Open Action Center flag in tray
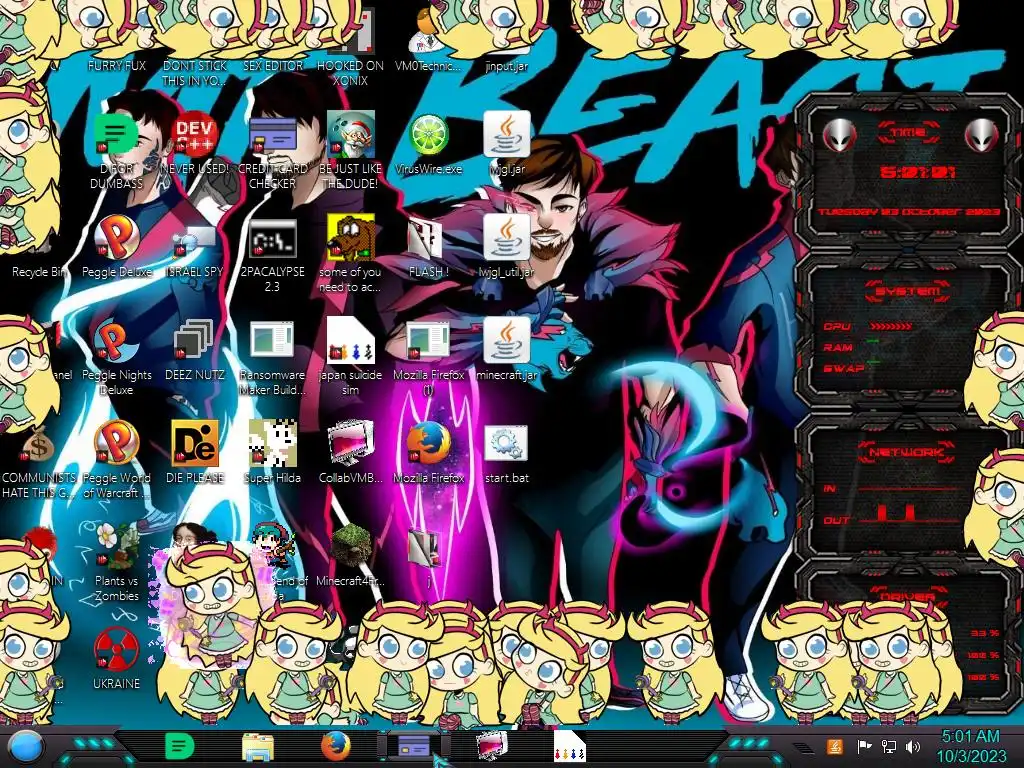 [864, 746]
